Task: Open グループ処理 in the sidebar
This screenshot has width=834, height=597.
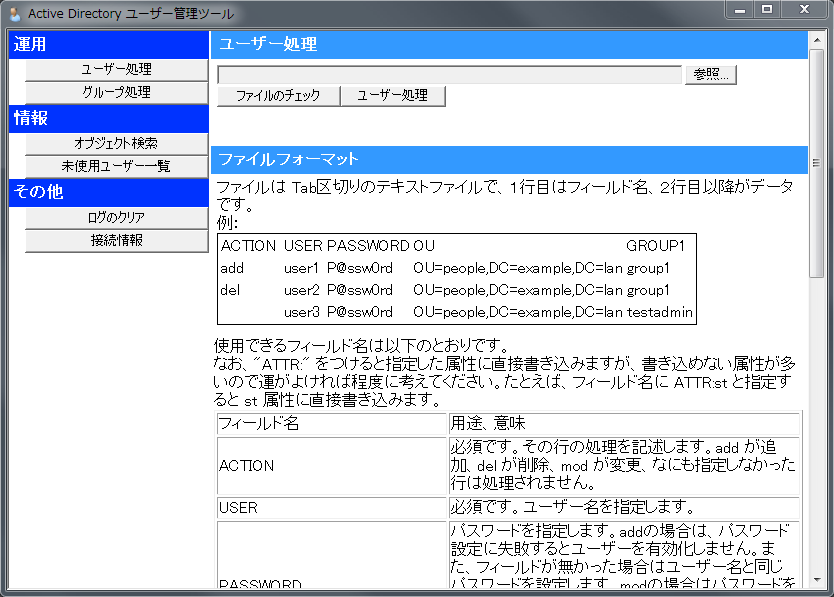Action: coord(116,93)
